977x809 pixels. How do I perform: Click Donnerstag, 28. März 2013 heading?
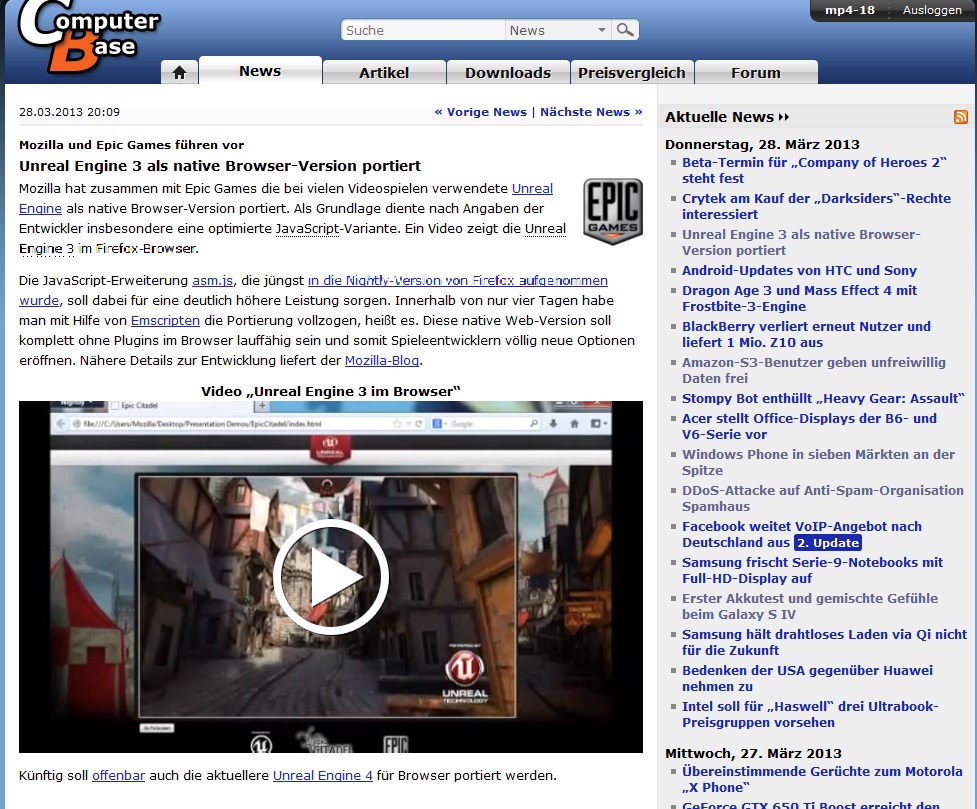click(762, 145)
